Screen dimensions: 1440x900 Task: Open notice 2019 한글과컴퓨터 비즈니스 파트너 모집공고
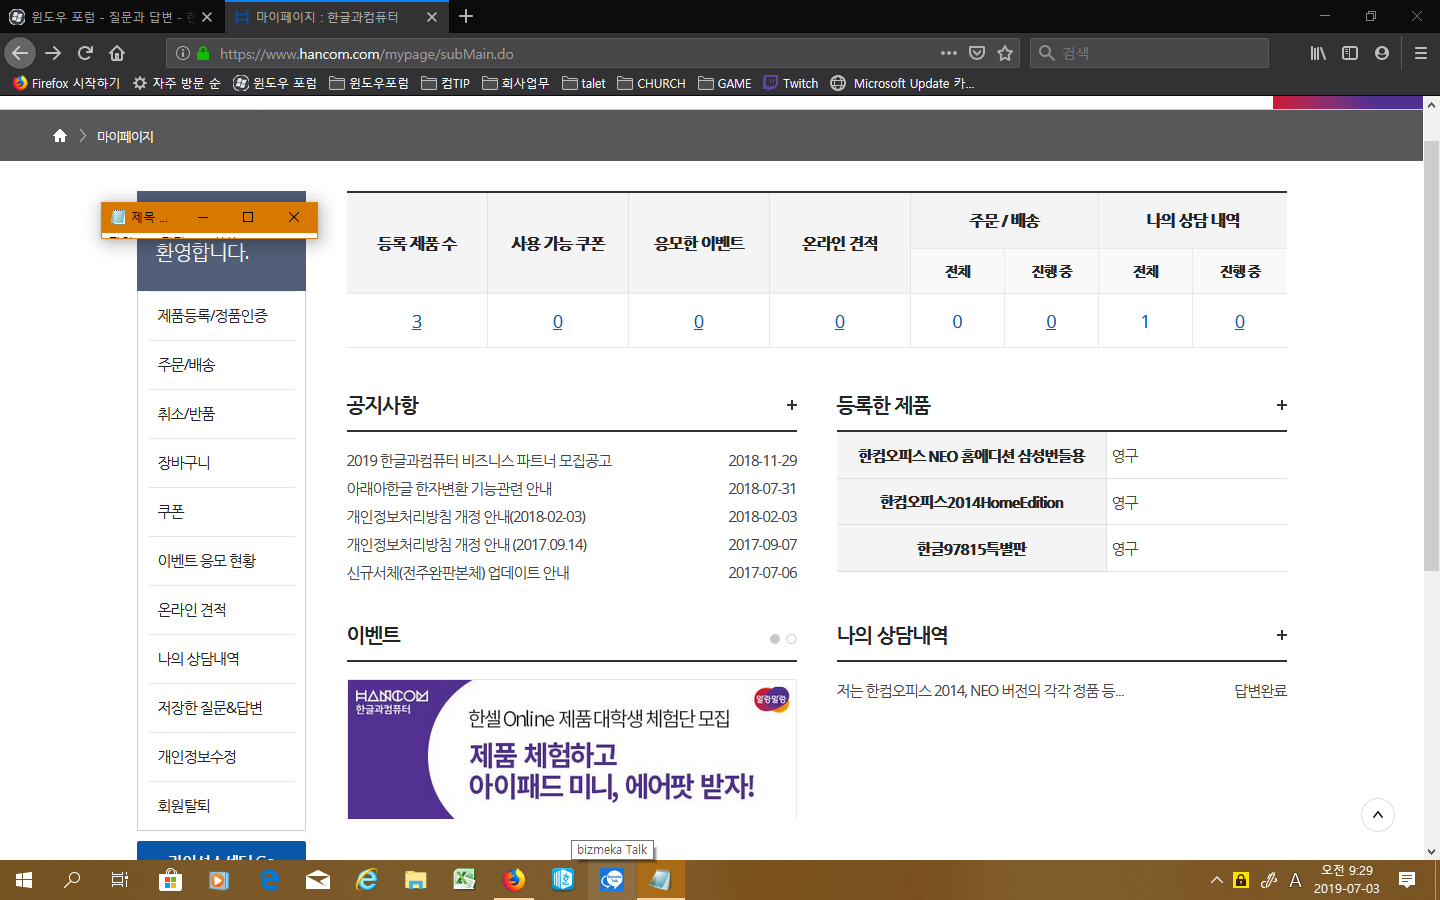click(x=479, y=461)
